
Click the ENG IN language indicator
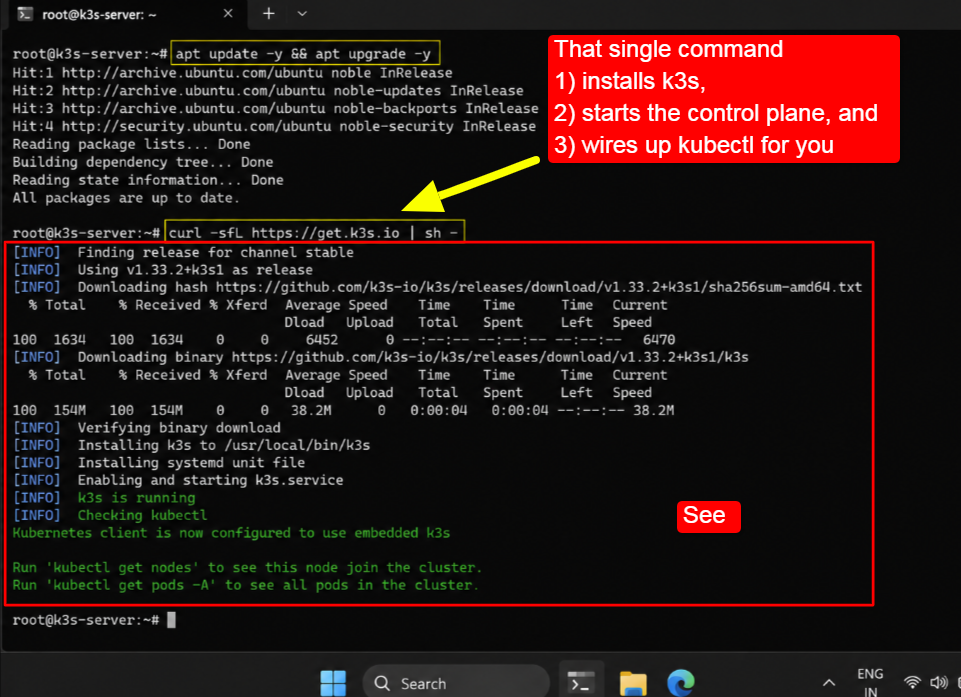[870, 683]
